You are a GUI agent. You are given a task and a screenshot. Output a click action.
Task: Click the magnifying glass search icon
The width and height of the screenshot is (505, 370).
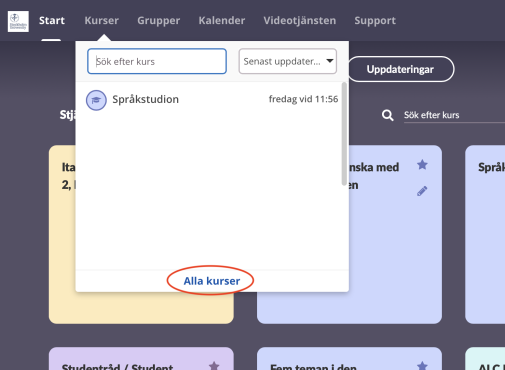[x=387, y=115]
